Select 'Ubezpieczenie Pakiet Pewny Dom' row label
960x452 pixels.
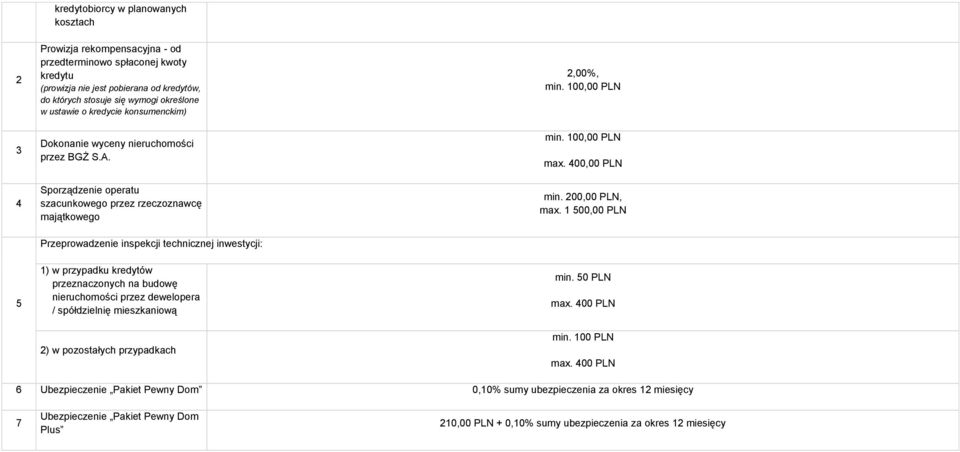(x=121, y=390)
